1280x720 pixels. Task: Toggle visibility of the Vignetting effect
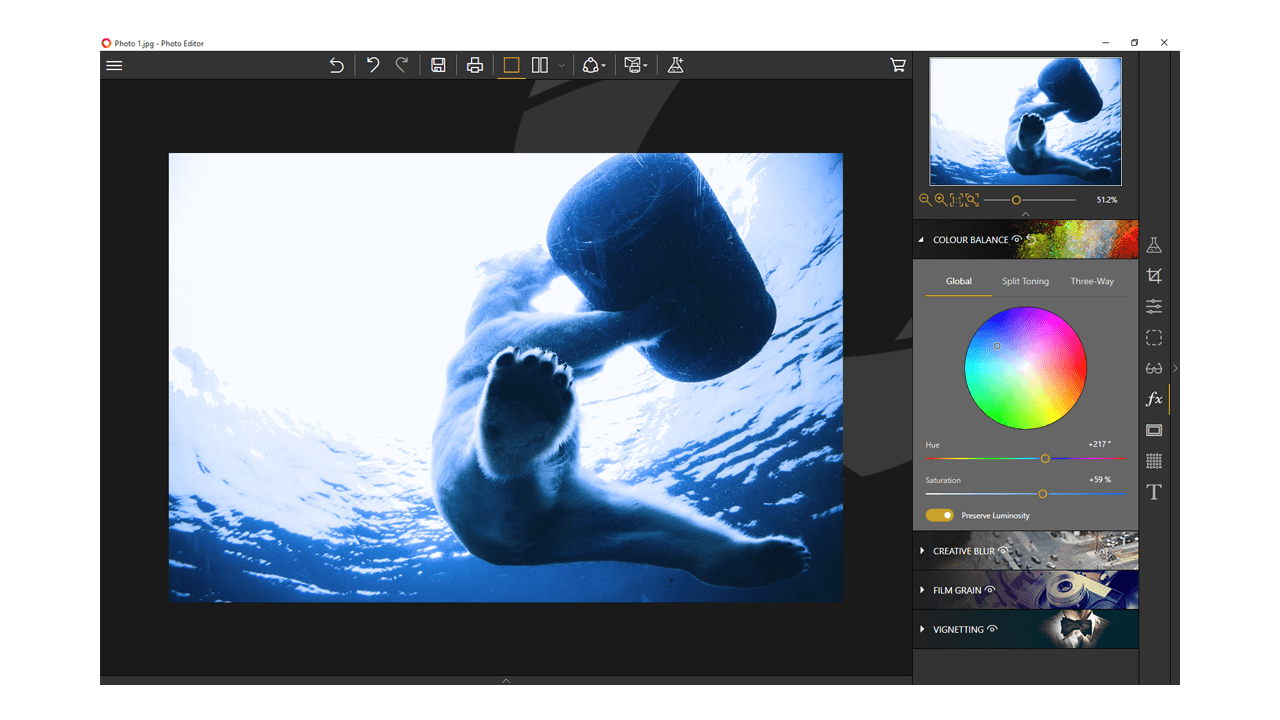991,629
